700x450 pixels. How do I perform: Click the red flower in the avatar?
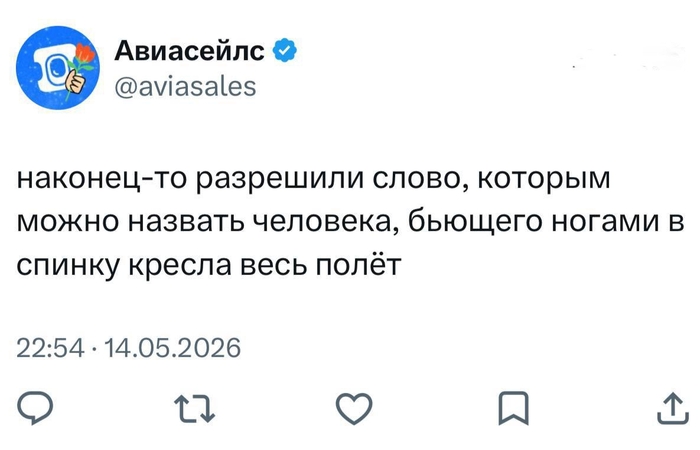pos(84,54)
